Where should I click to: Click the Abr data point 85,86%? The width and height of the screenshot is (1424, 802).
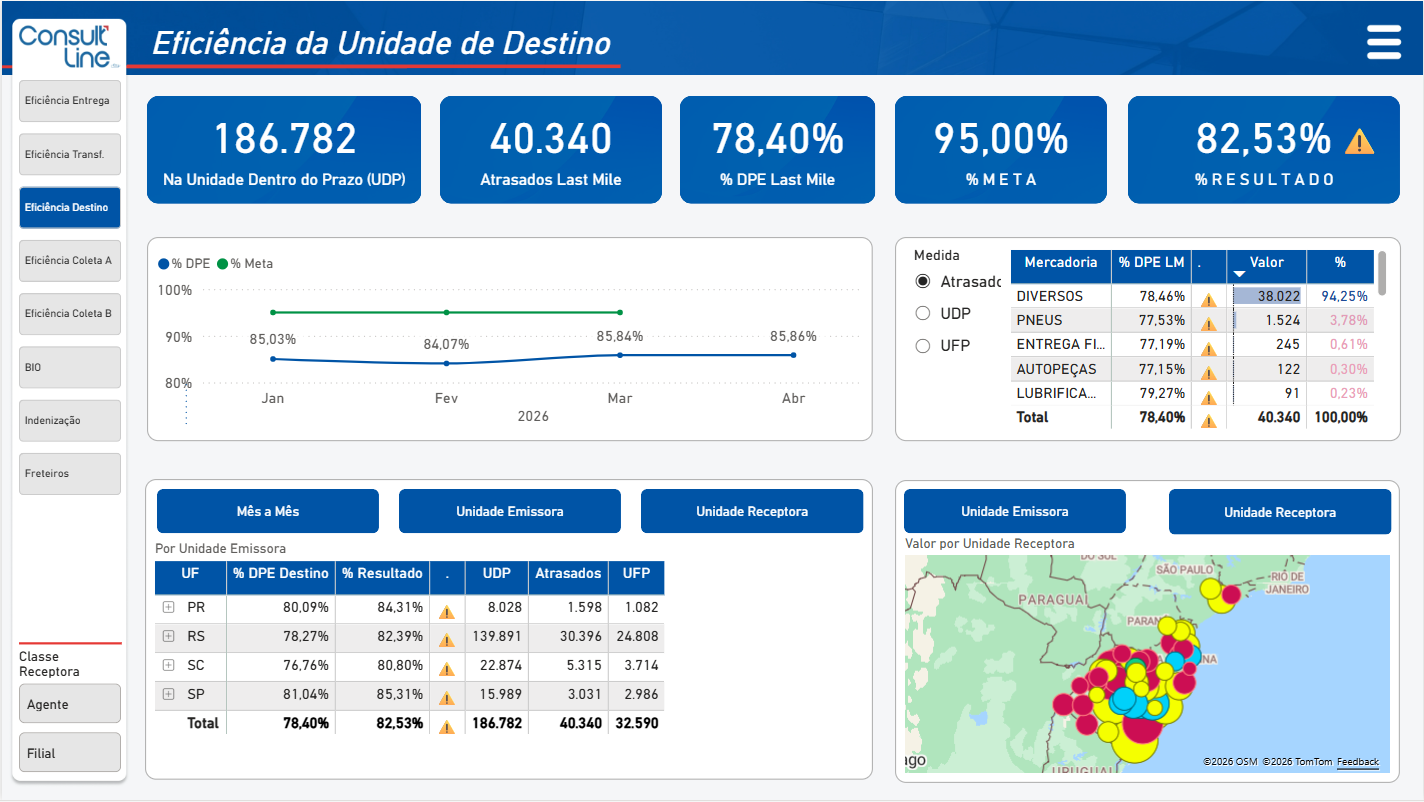click(794, 354)
